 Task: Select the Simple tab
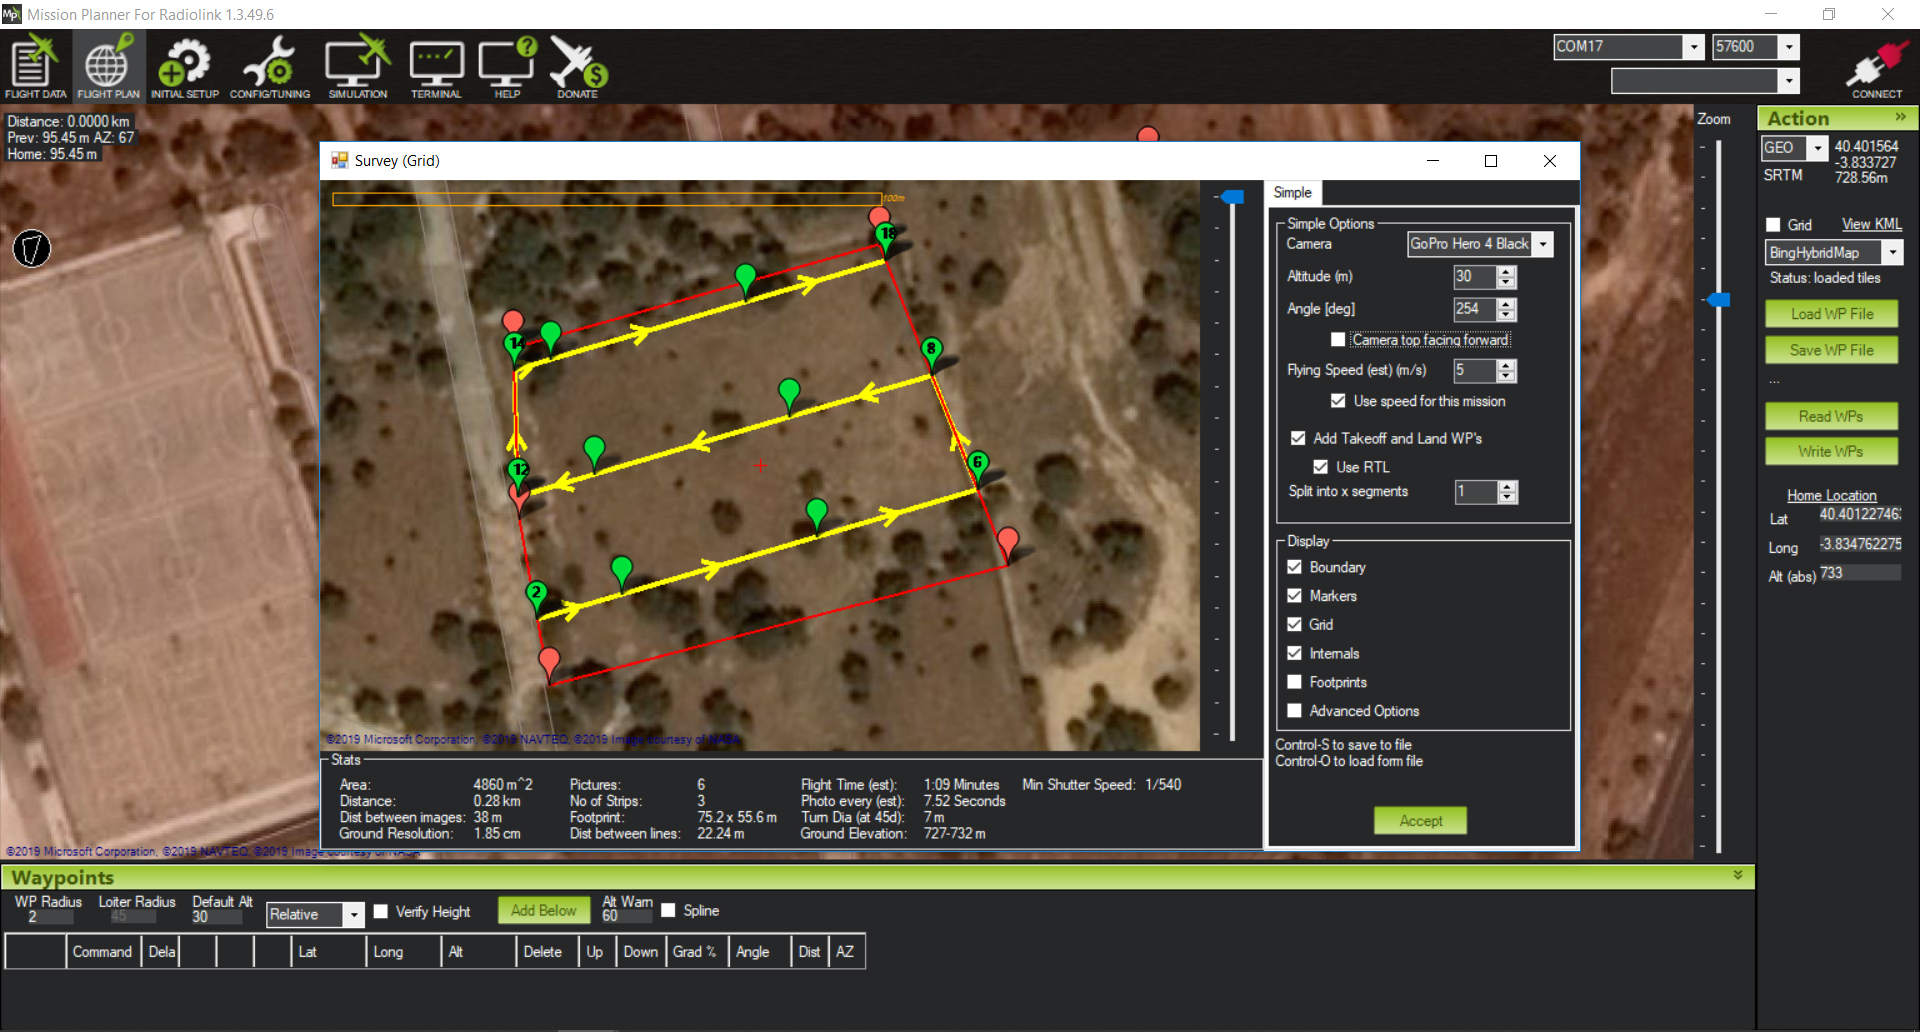[1292, 193]
